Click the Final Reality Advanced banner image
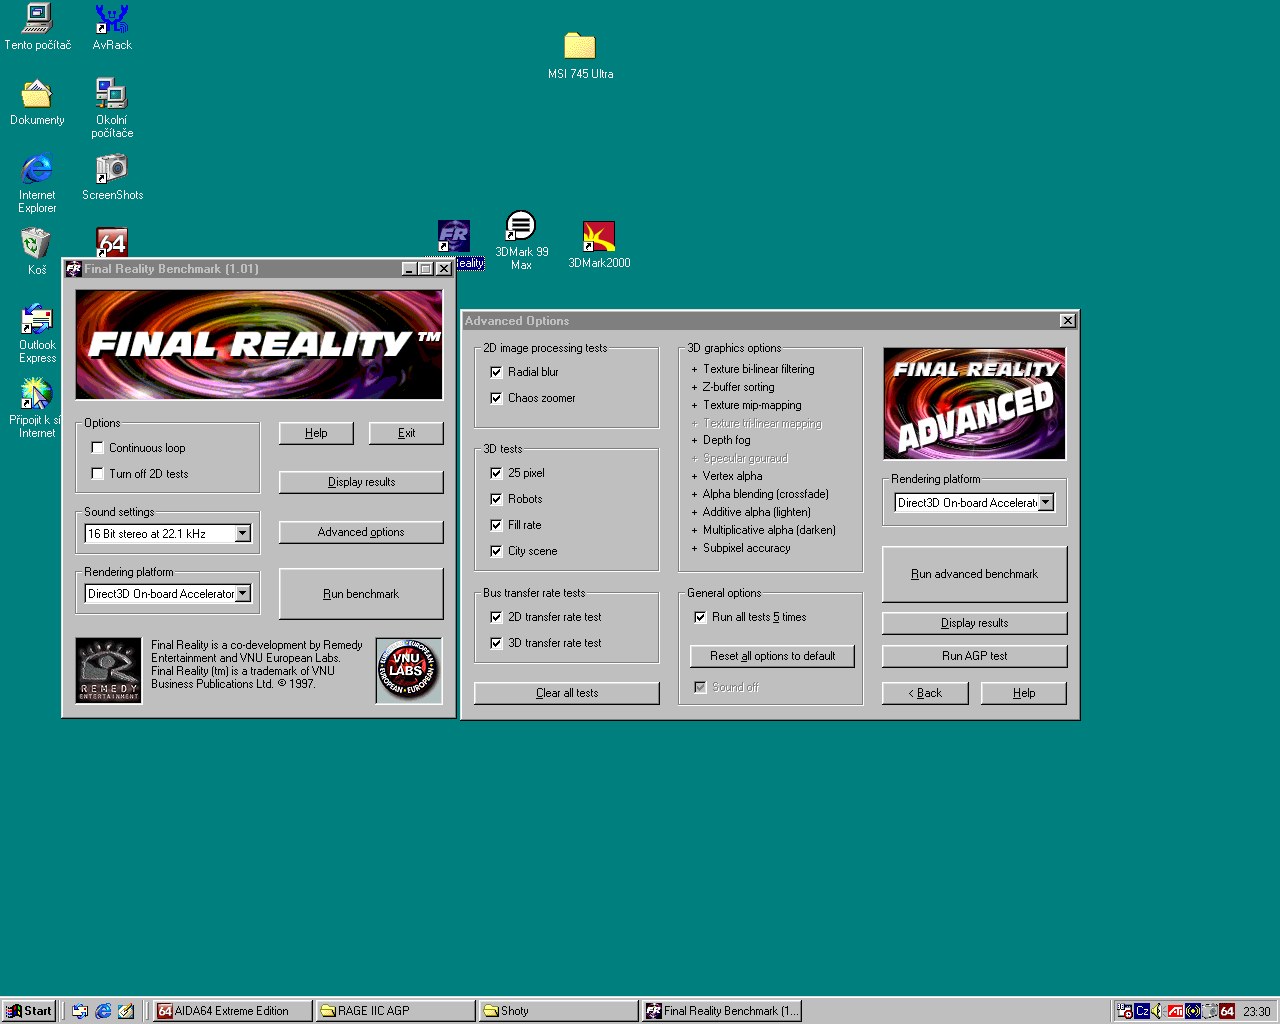 [x=974, y=404]
